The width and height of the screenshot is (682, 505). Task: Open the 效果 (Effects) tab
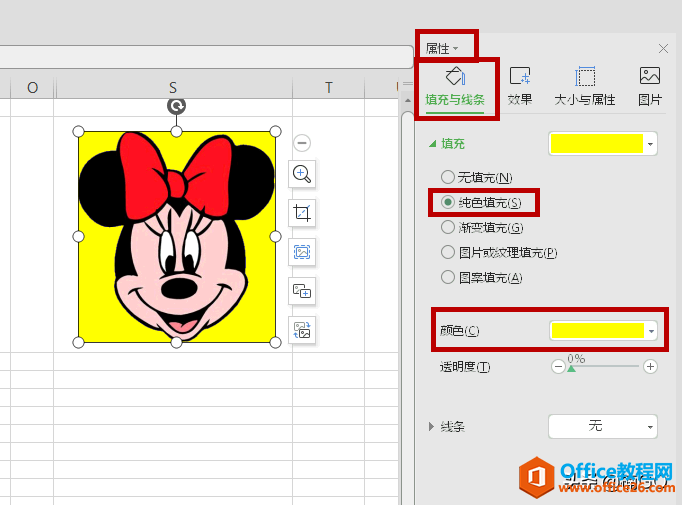(x=520, y=86)
